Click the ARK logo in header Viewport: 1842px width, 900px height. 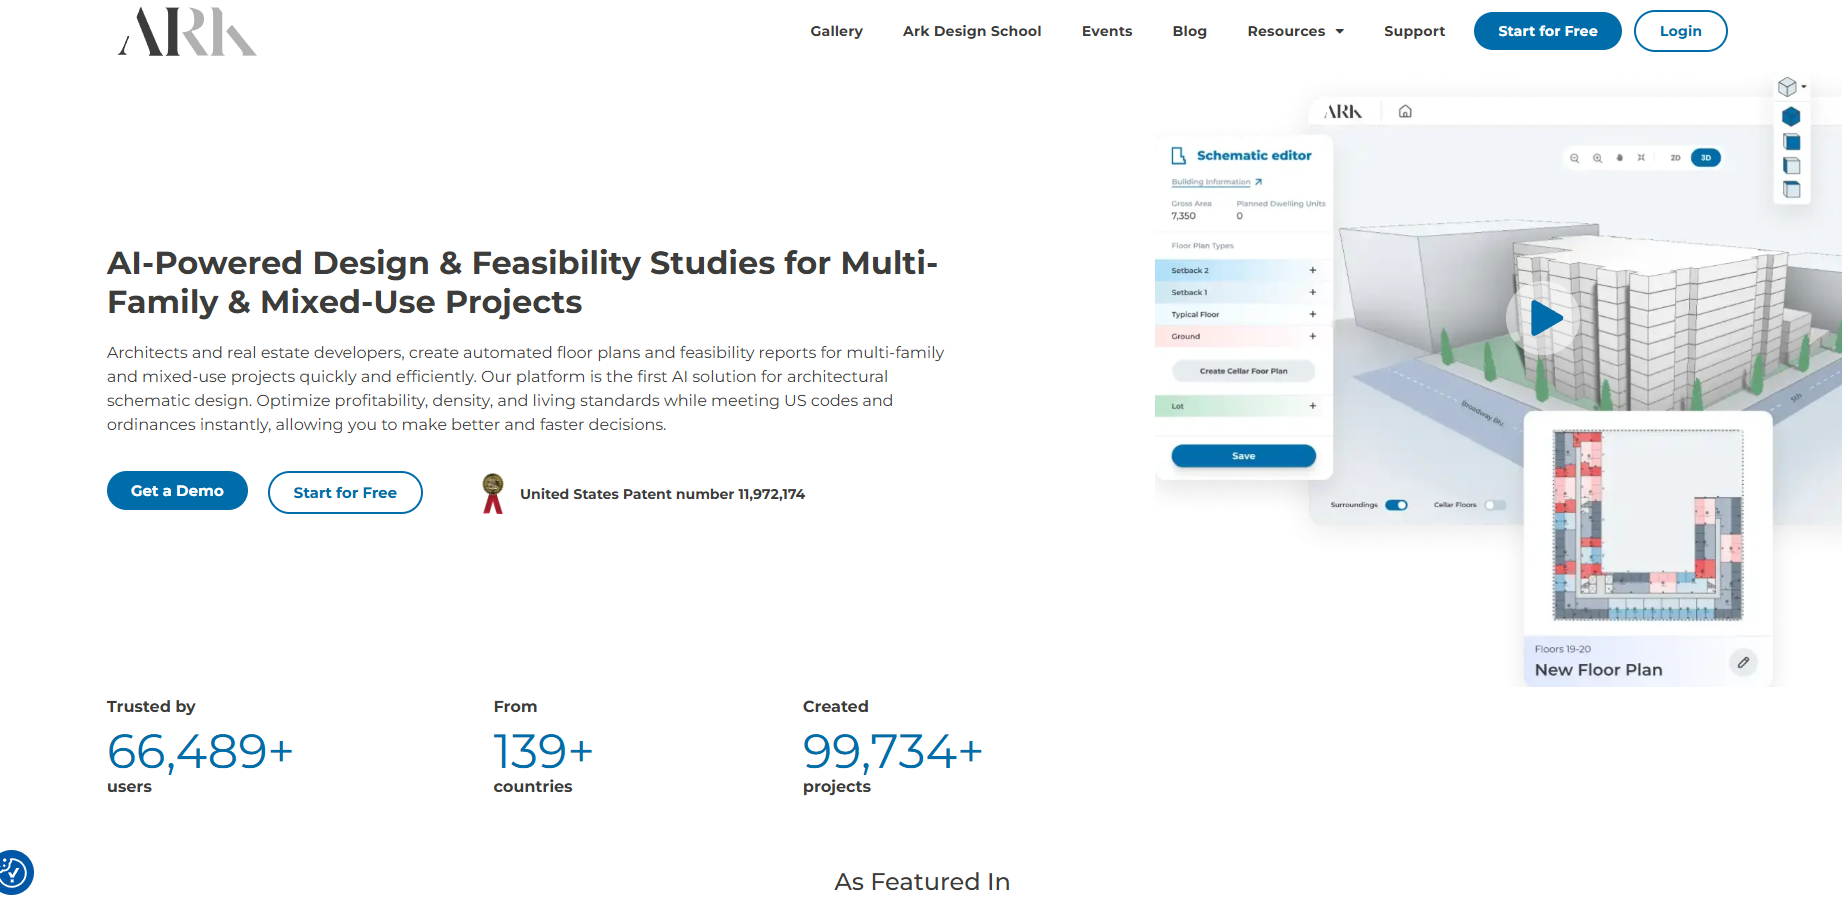(x=187, y=31)
